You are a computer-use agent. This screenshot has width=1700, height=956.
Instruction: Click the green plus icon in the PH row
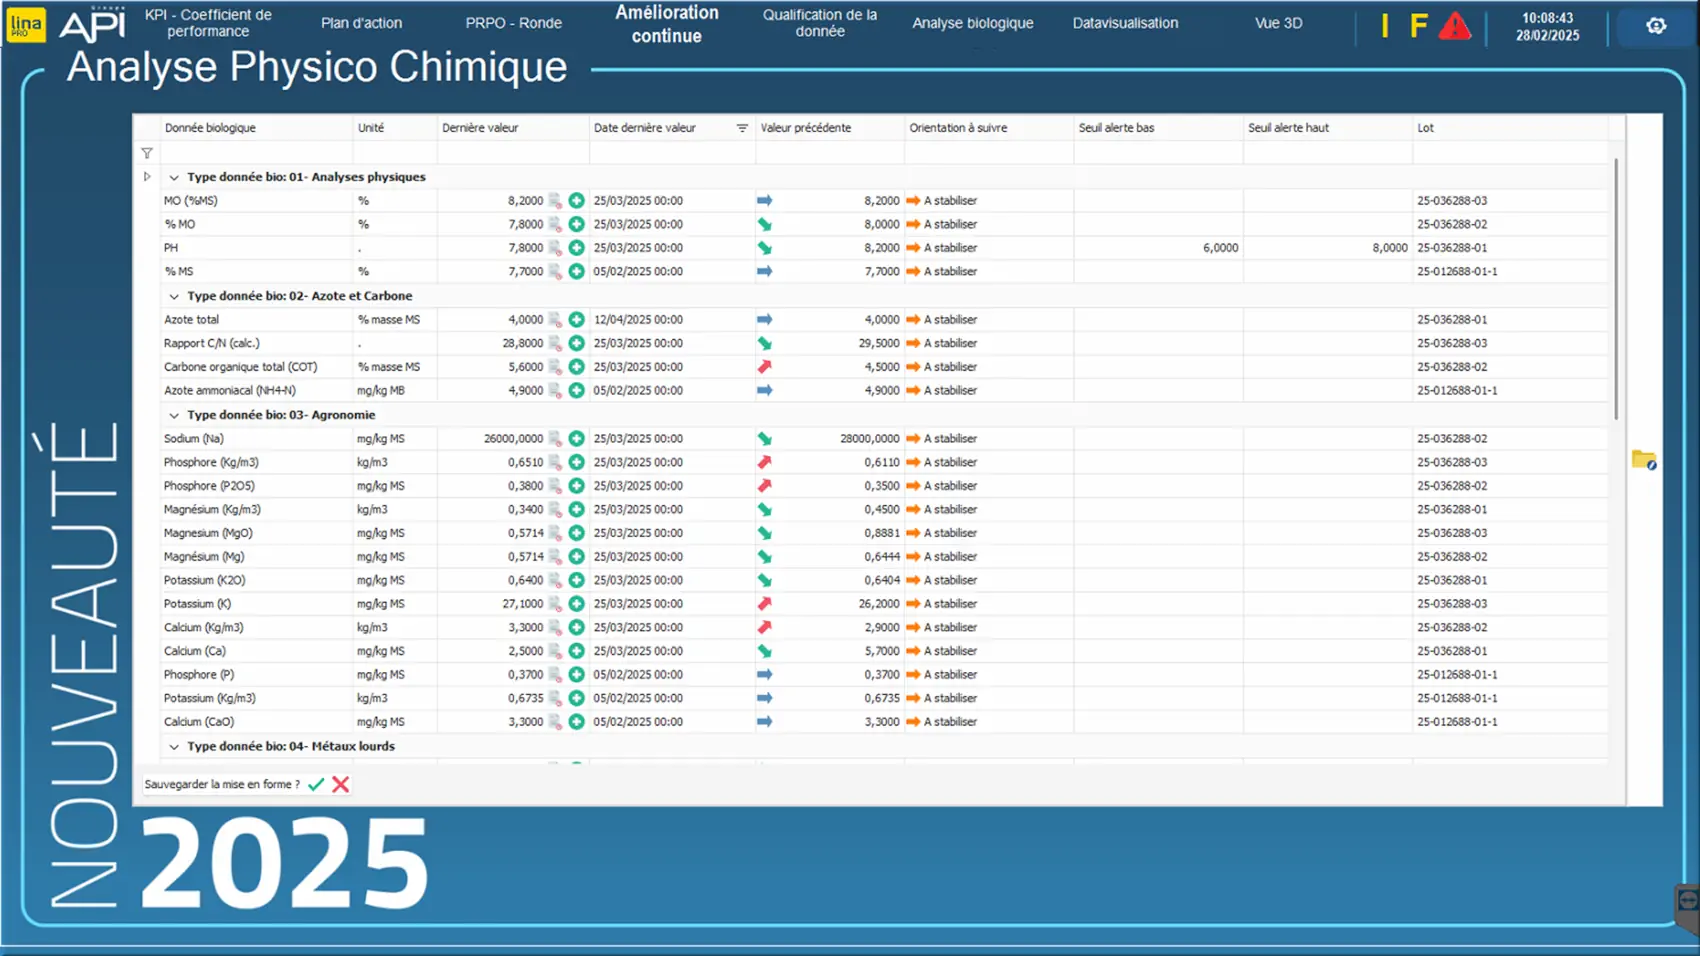pyautogui.click(x=576, y=248)
